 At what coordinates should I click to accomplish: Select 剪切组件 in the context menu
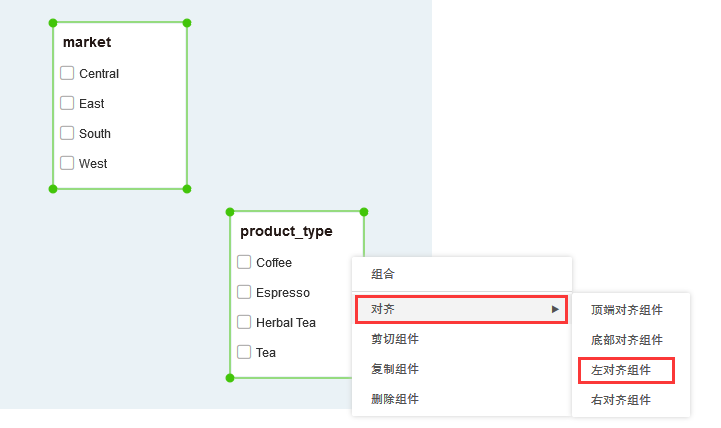click(395, 339)
